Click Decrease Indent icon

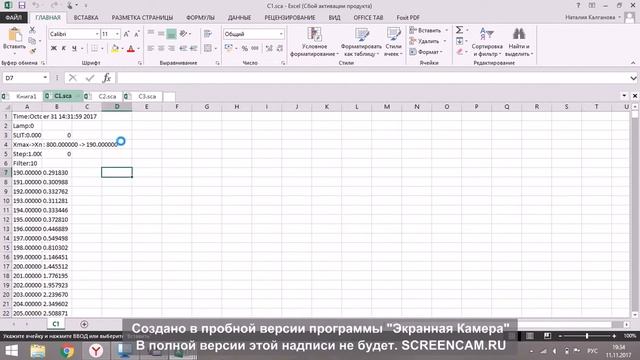[x=183, y=49]
